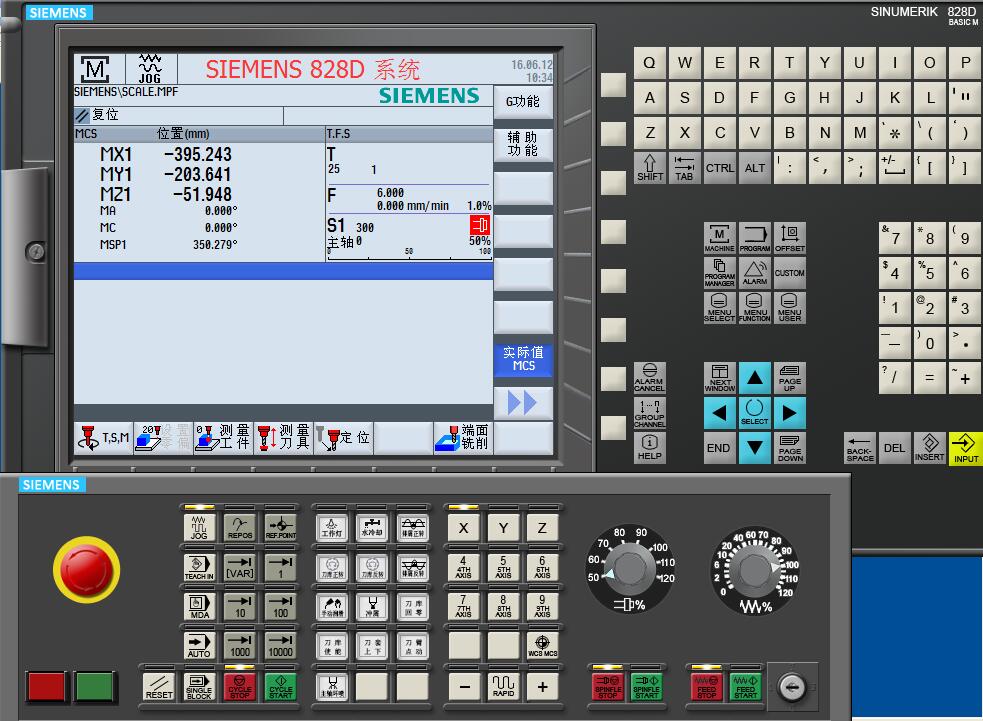Stop spindle with SPINDLE STOP key
Image resolution: width=983 pixels, height=721 pixels.
coord(607,687)
